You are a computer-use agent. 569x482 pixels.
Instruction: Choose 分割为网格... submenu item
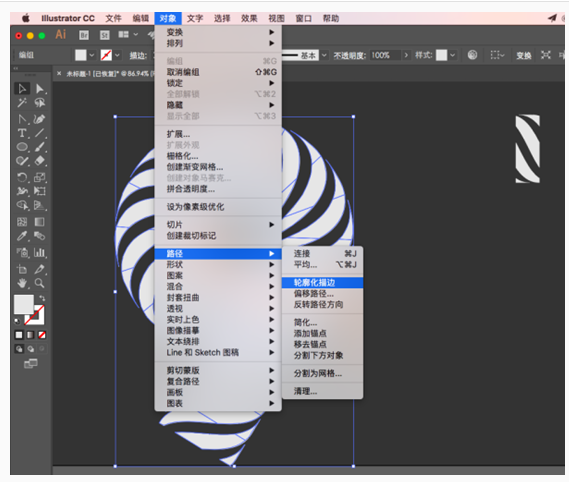[322, 373]
